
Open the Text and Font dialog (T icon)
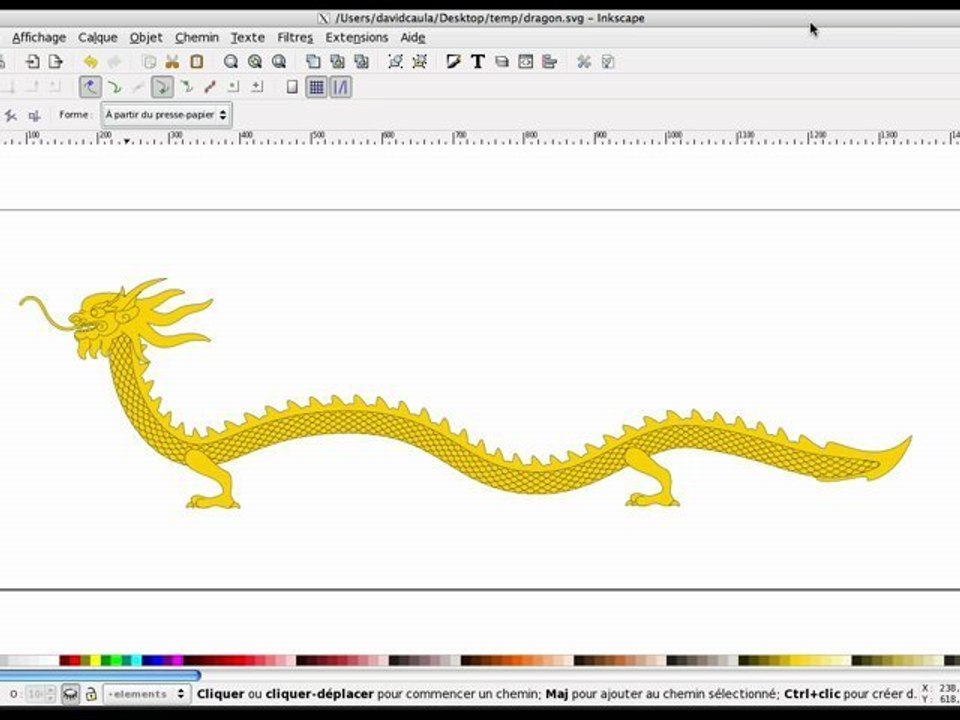click(478, 61)
